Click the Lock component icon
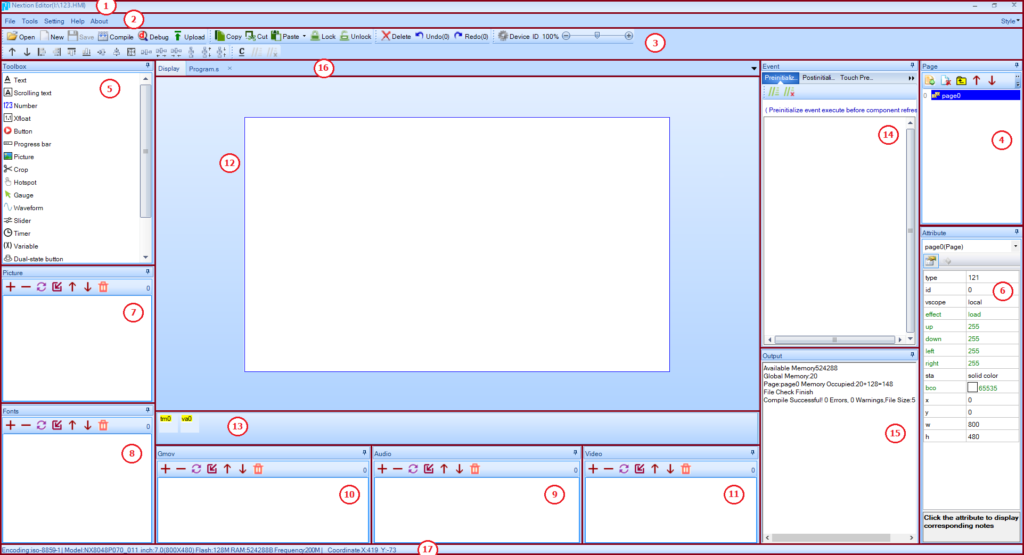This screenshot has height=555, width=1024. coord(322,36)
